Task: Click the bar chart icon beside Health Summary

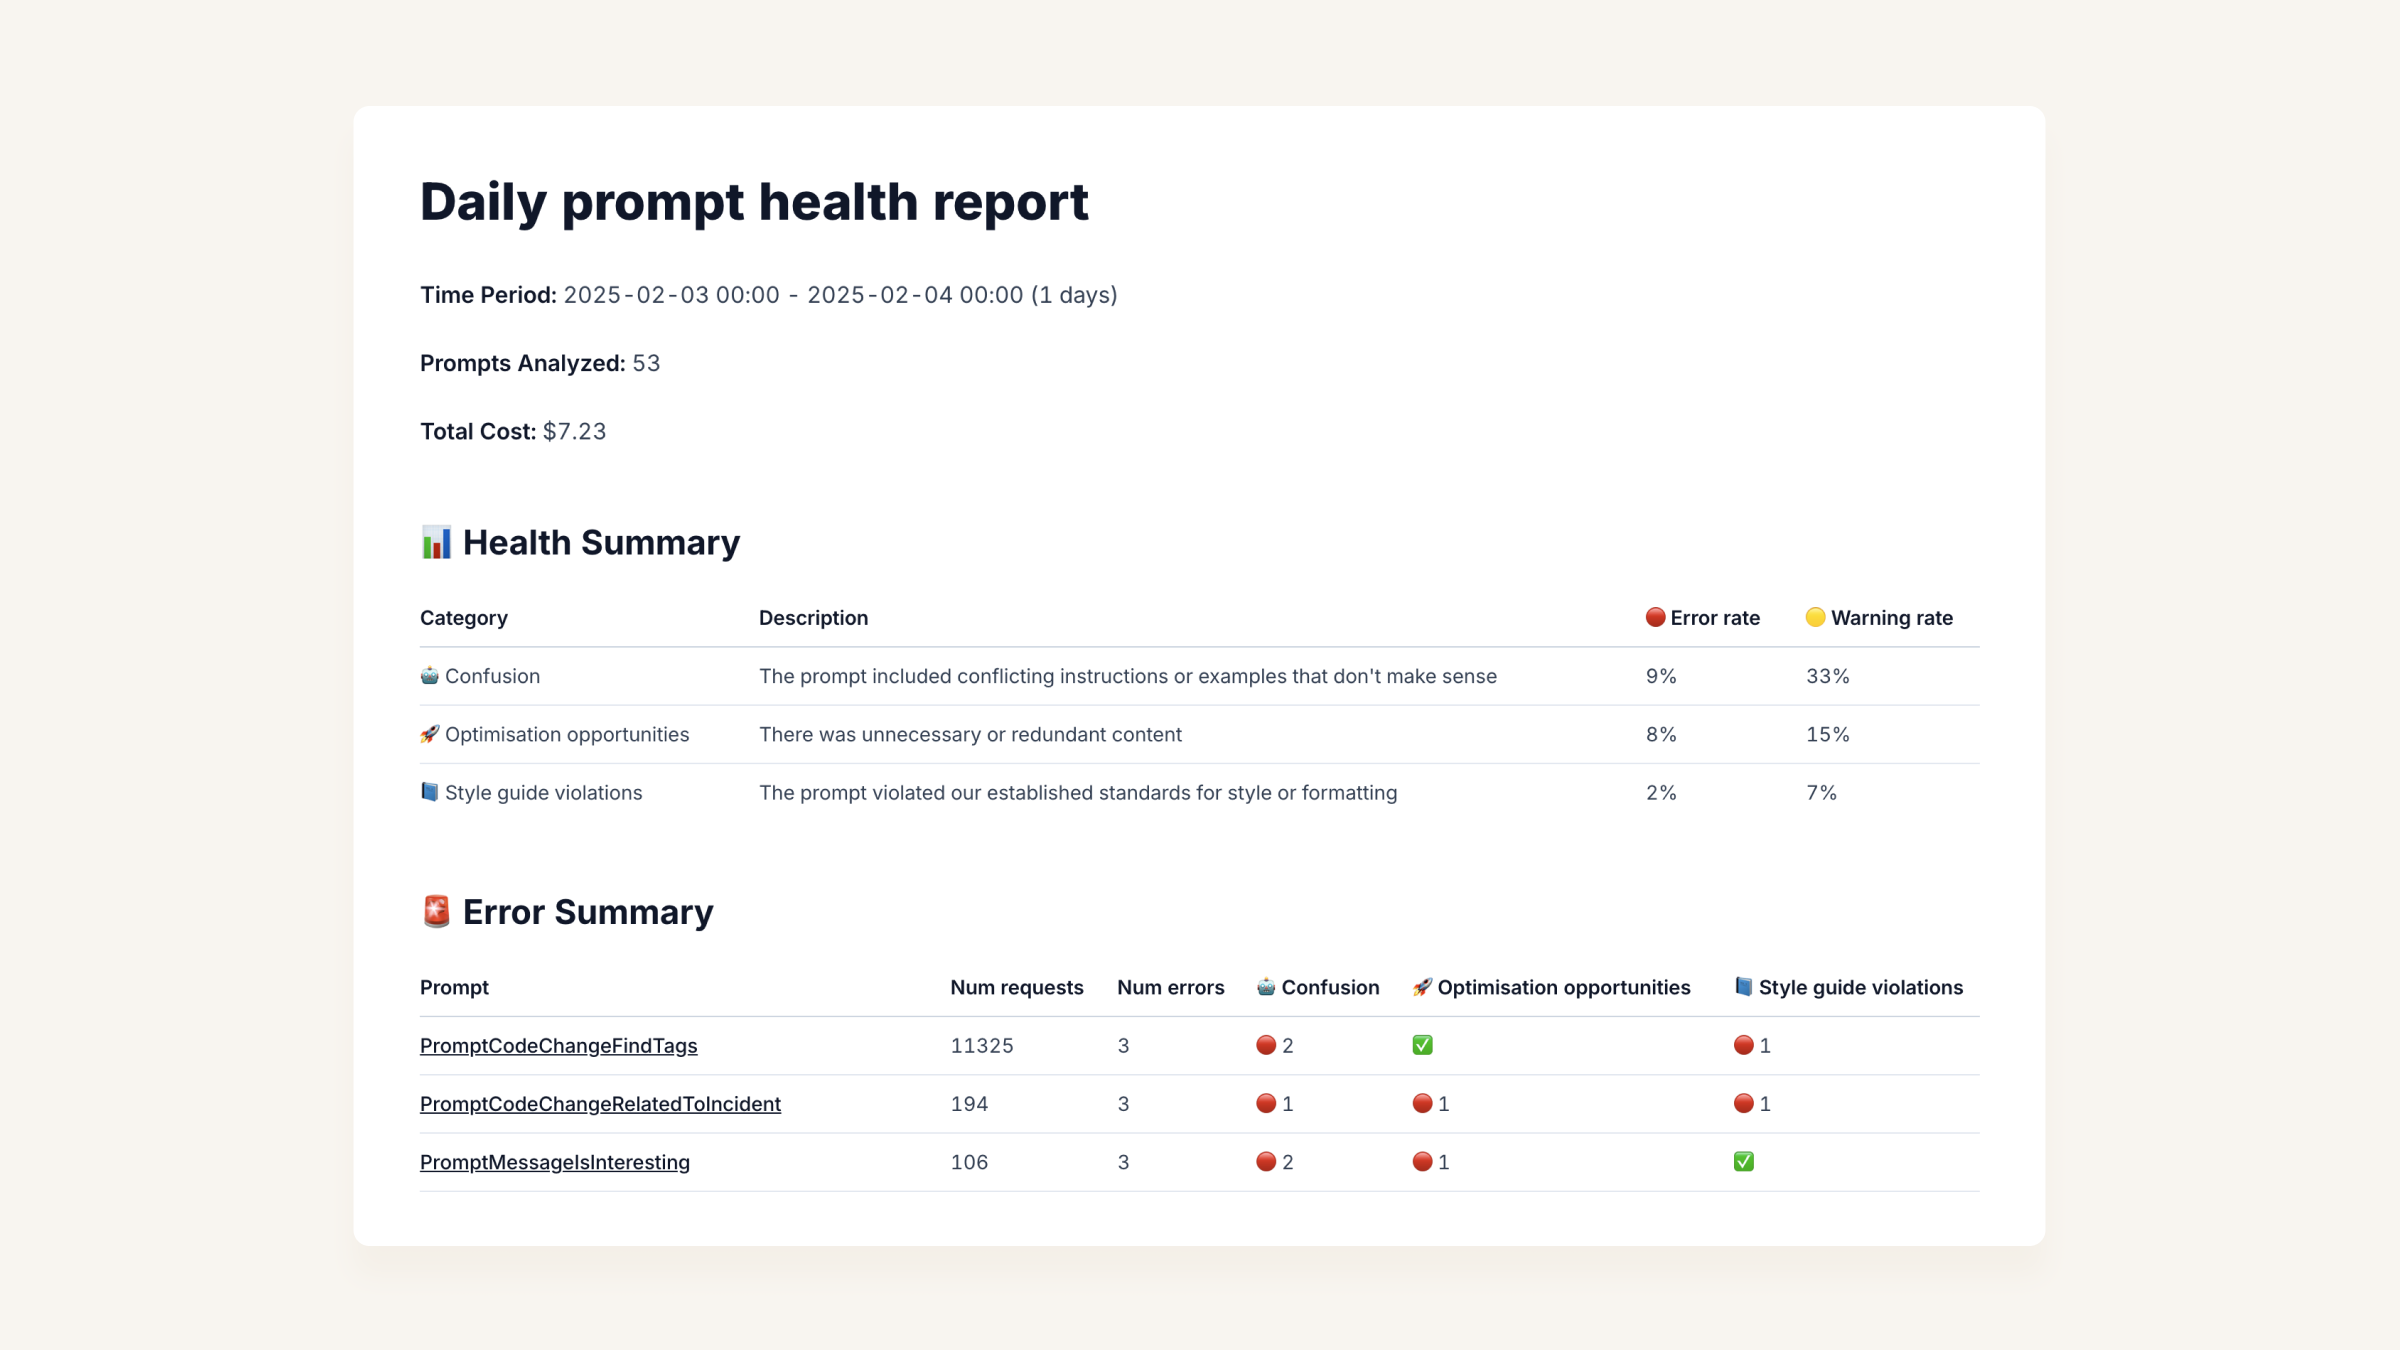Action: pyautogui.click(x=436, y=542)
